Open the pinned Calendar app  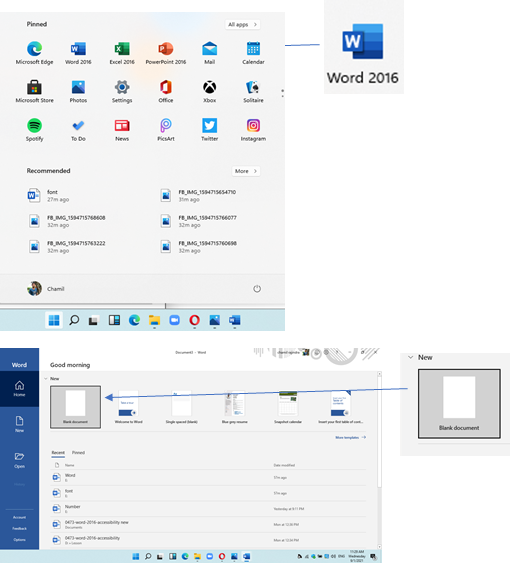click(253, 52)
